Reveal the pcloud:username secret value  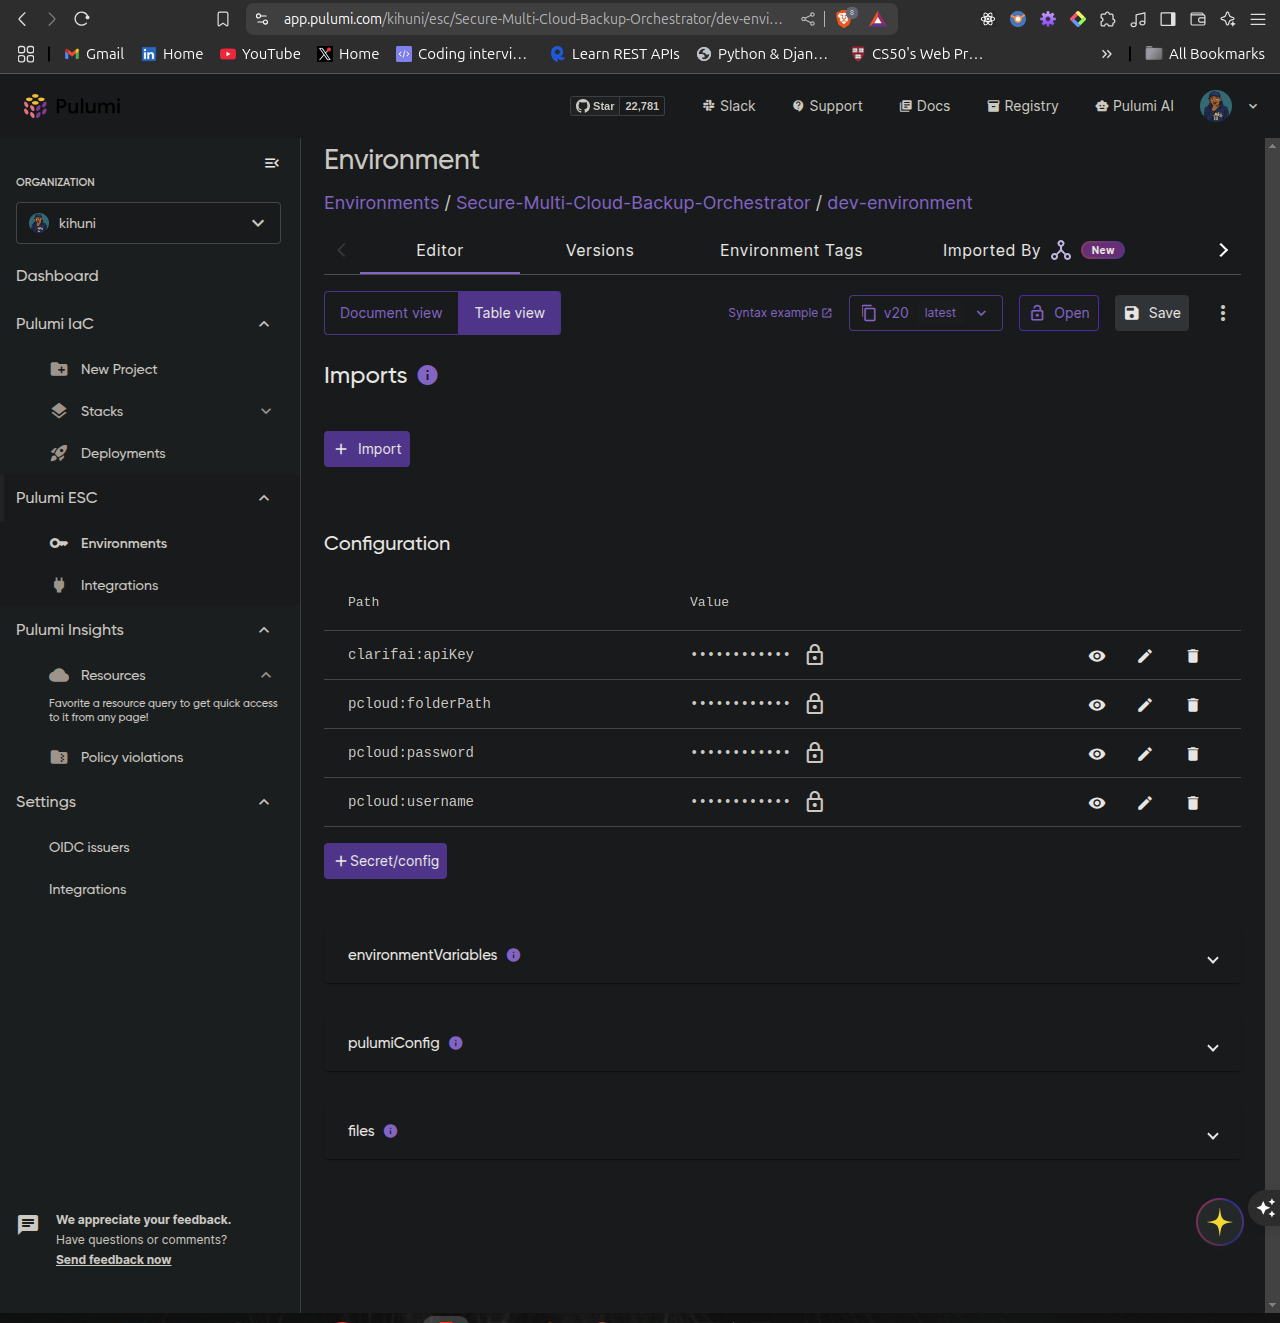pyautogui.click(x=1097, y=803)
